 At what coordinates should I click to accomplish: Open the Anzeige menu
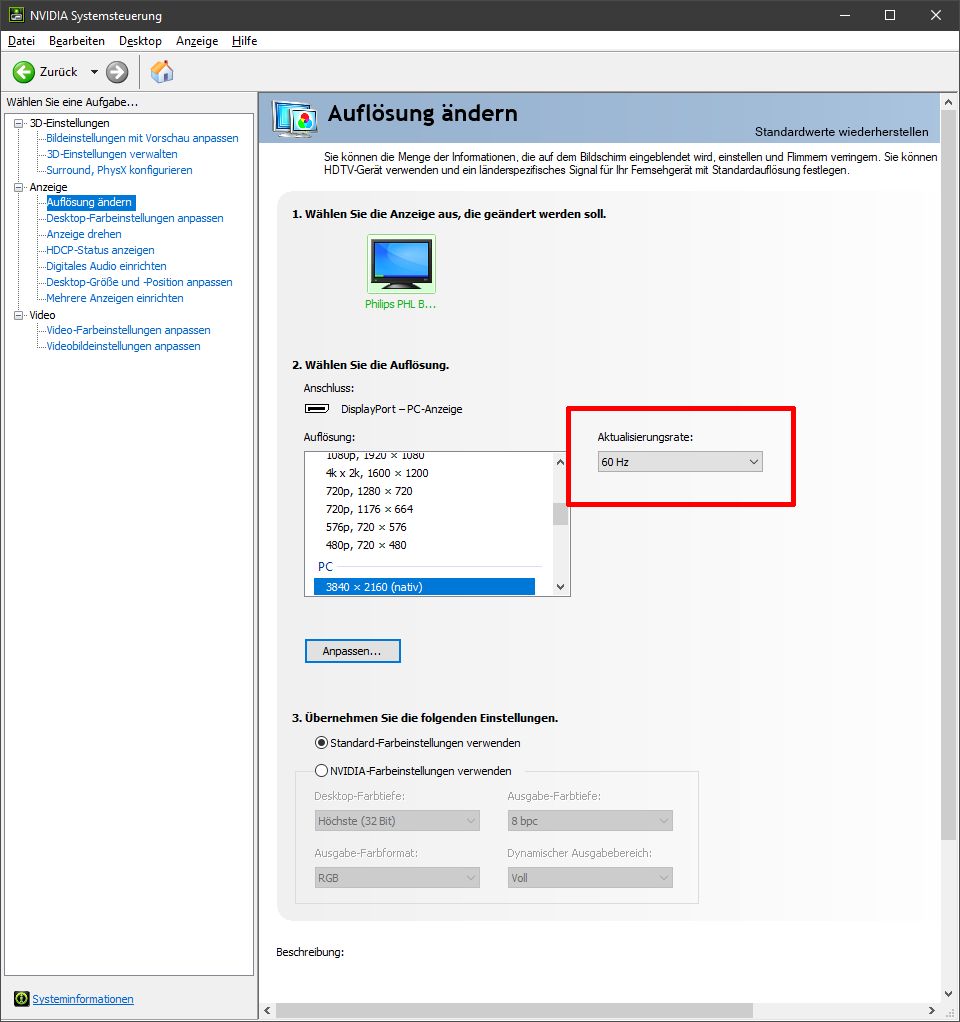pos(197,40)
